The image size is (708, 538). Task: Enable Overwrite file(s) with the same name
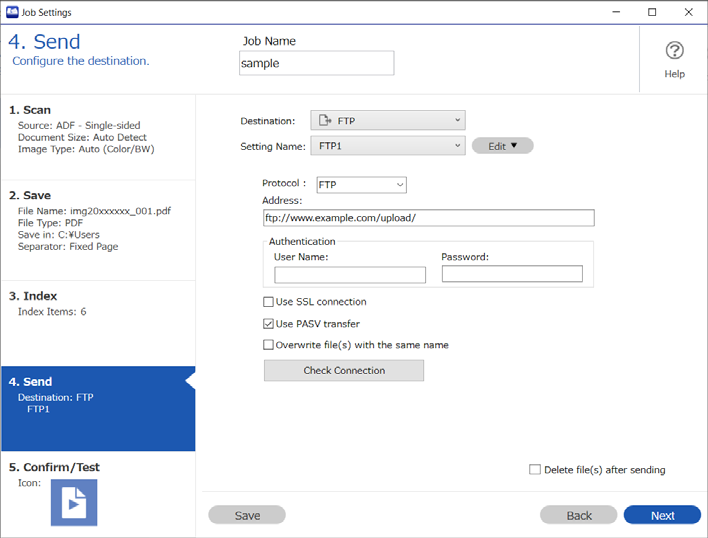tap(268, 345)
